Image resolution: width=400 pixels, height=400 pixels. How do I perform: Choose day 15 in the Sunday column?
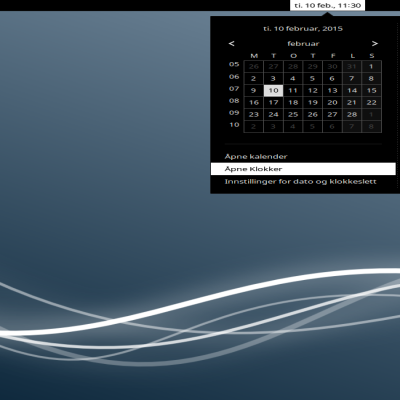tap(371, 90)
